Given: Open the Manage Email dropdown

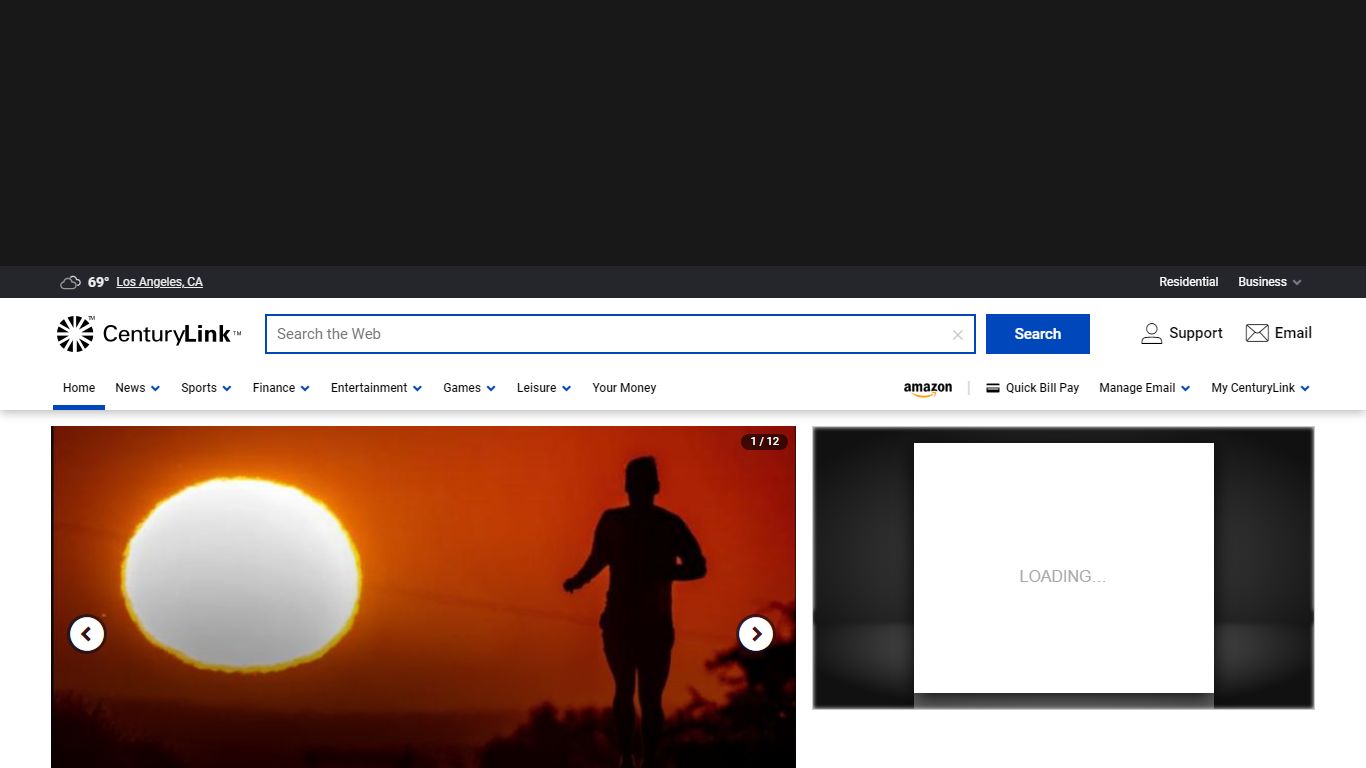Looking at the screenshot, I should pos(1144,388).
